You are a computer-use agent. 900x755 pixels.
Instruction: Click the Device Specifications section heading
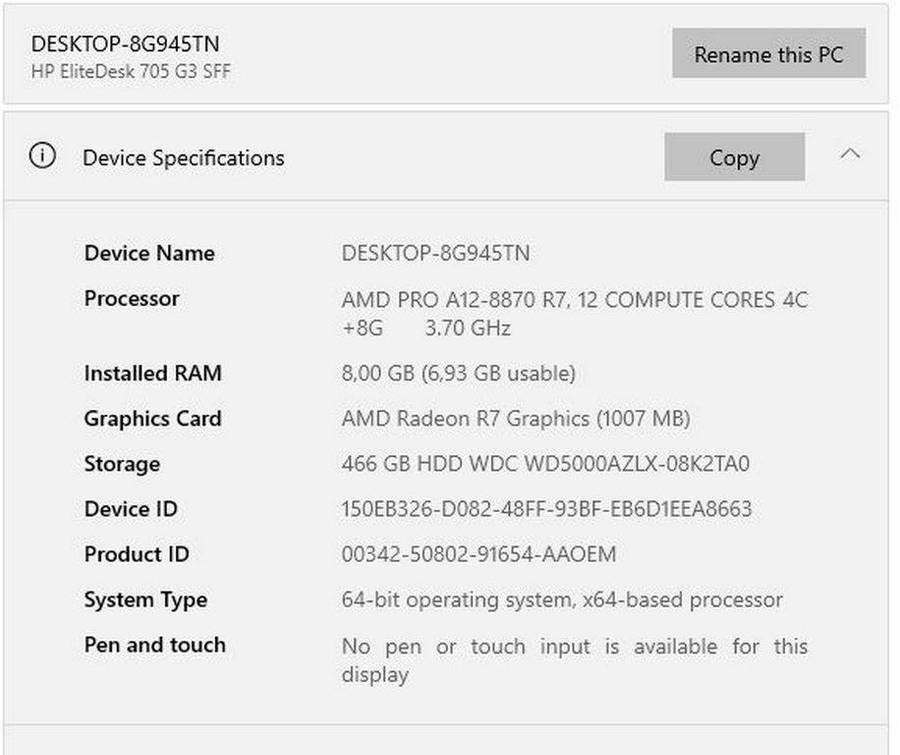coord(183,158)
